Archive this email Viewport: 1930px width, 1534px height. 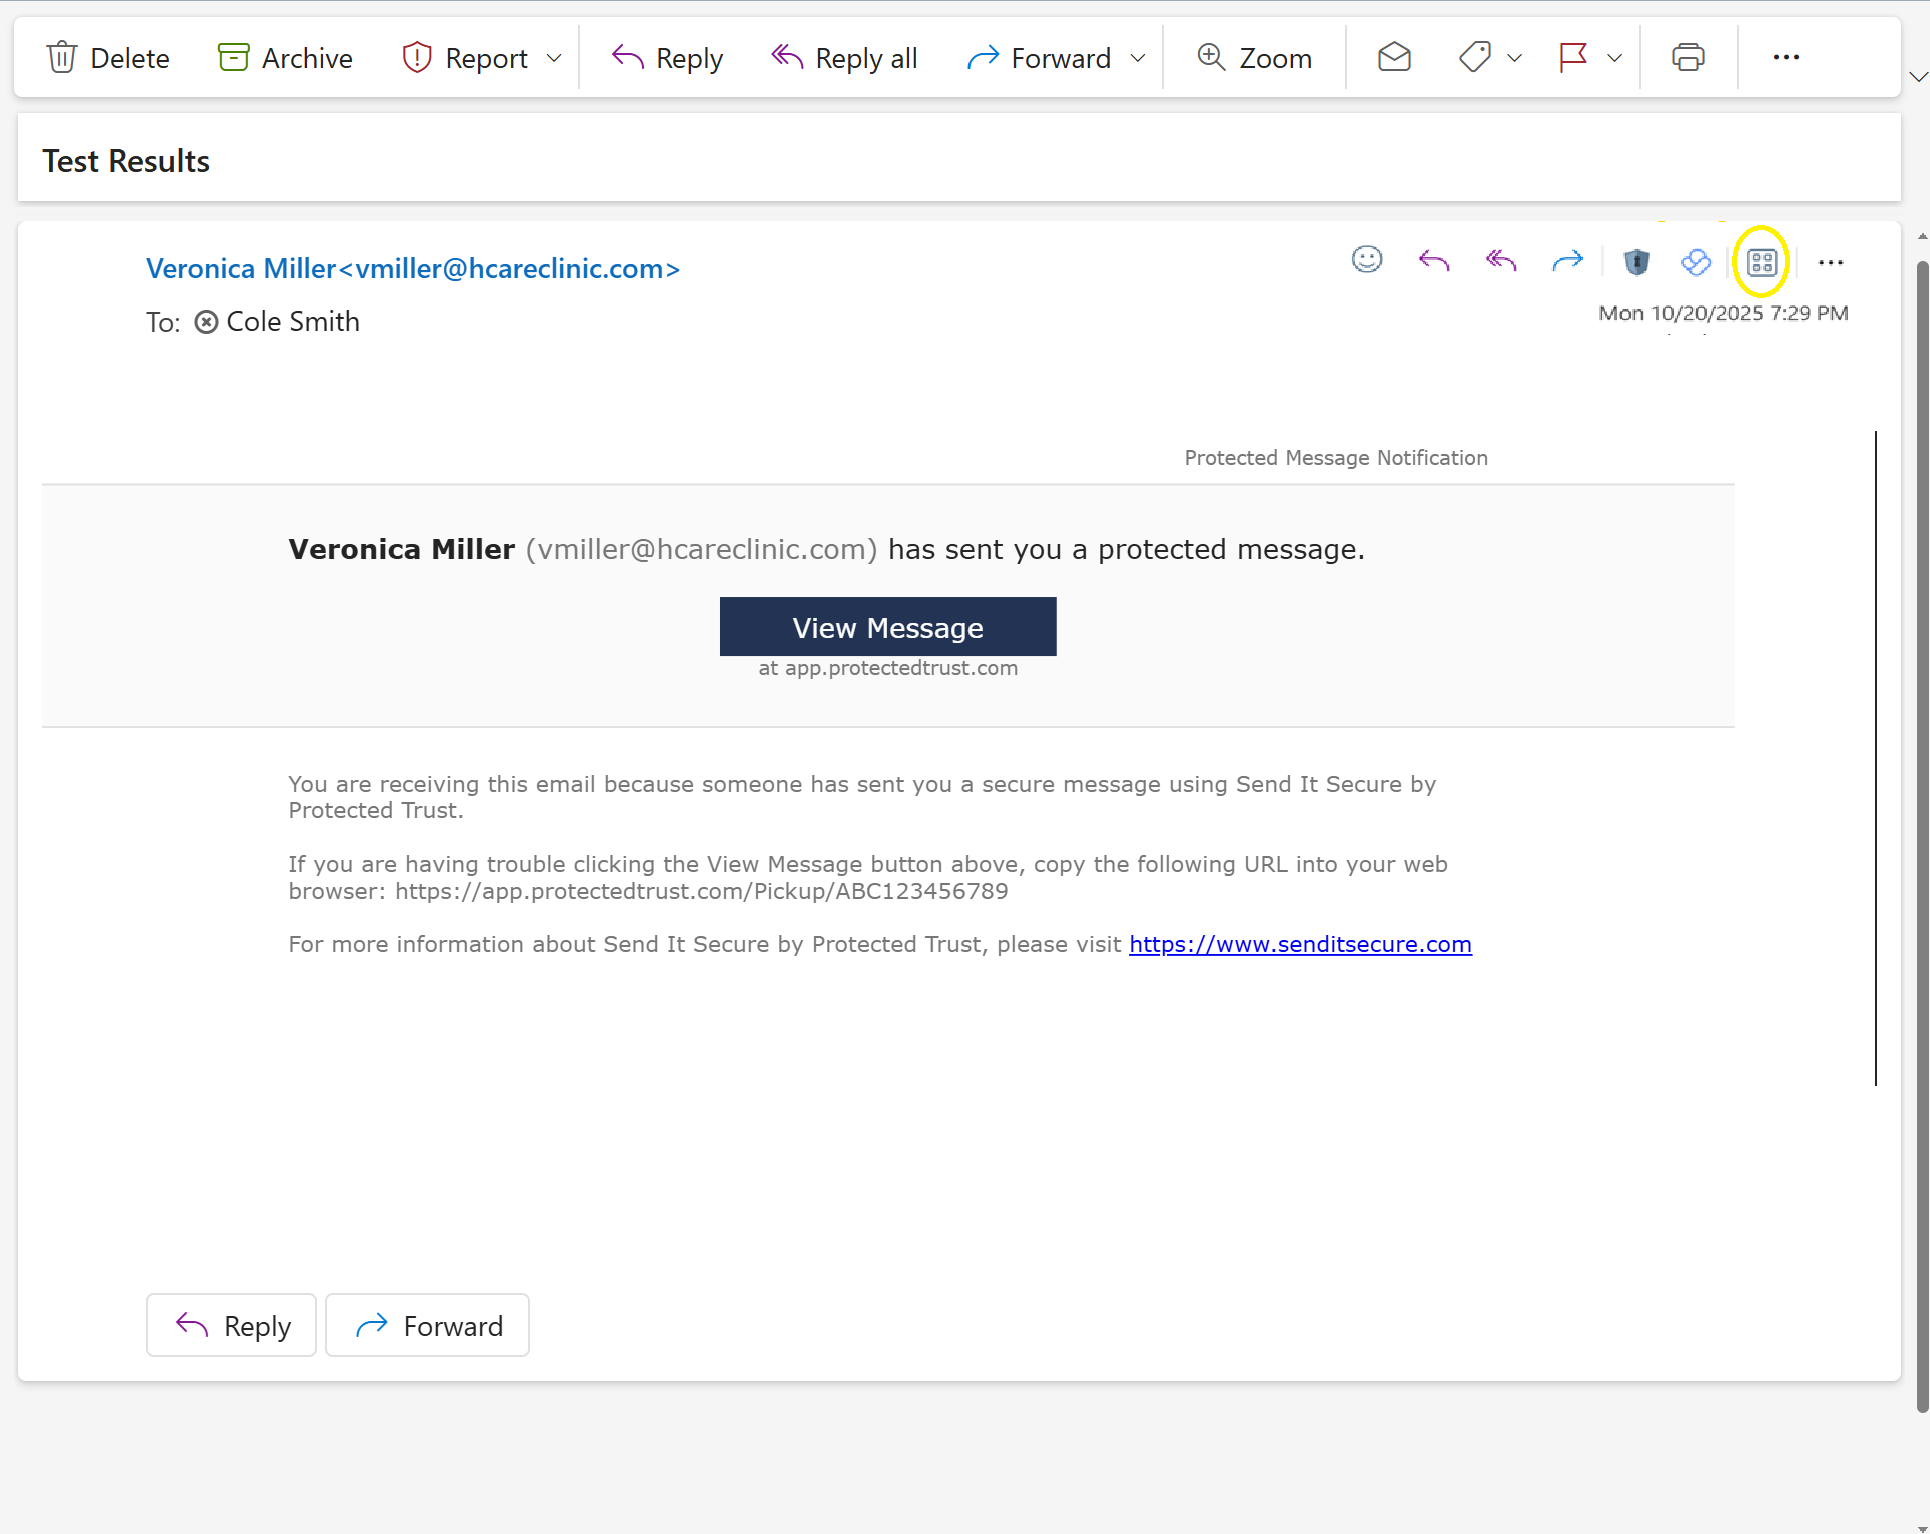pyautogui.click(x=285, y=57)
